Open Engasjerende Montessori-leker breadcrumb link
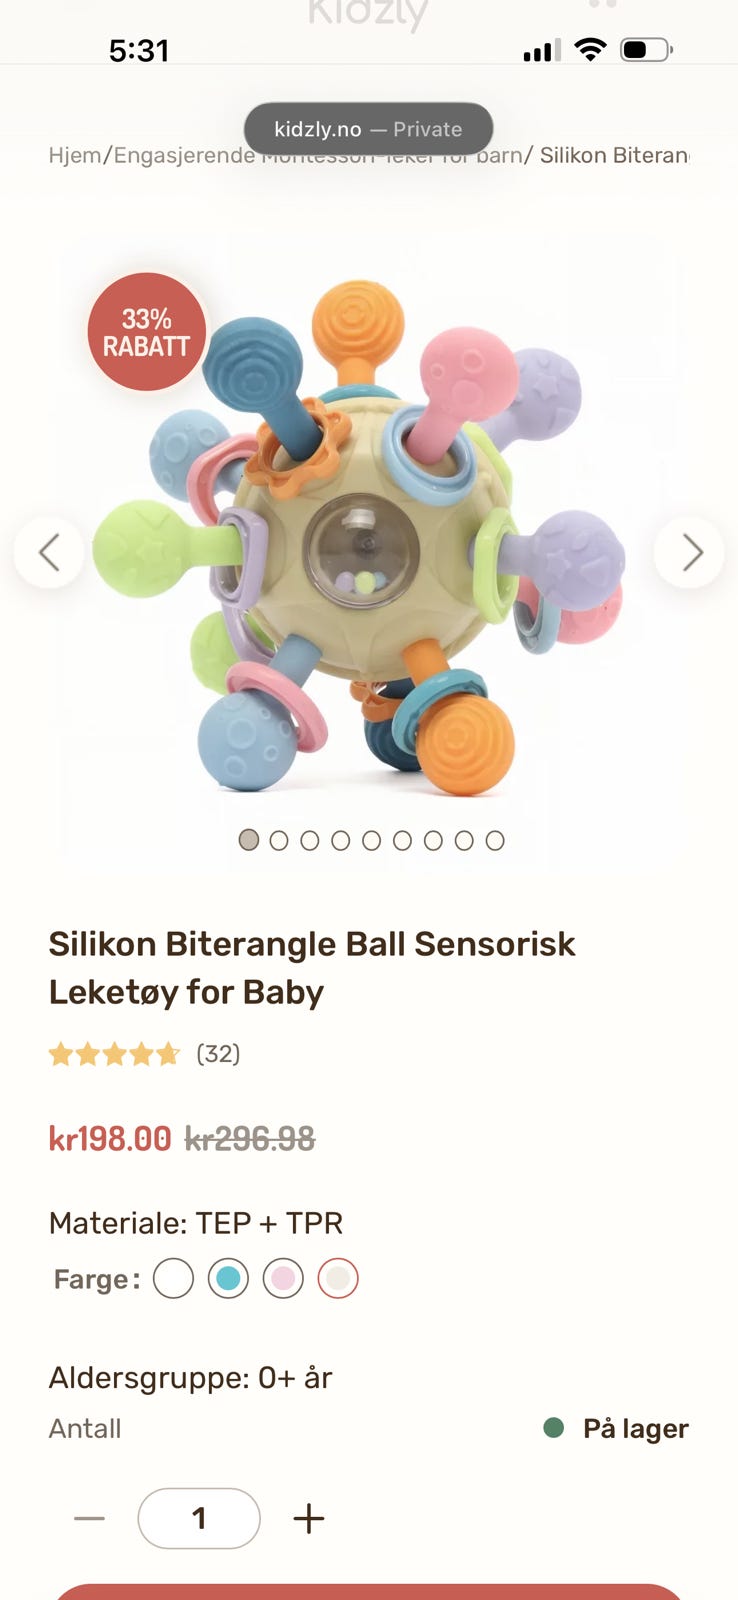The height and width of the screenshot is (1600, 738). 318,155
